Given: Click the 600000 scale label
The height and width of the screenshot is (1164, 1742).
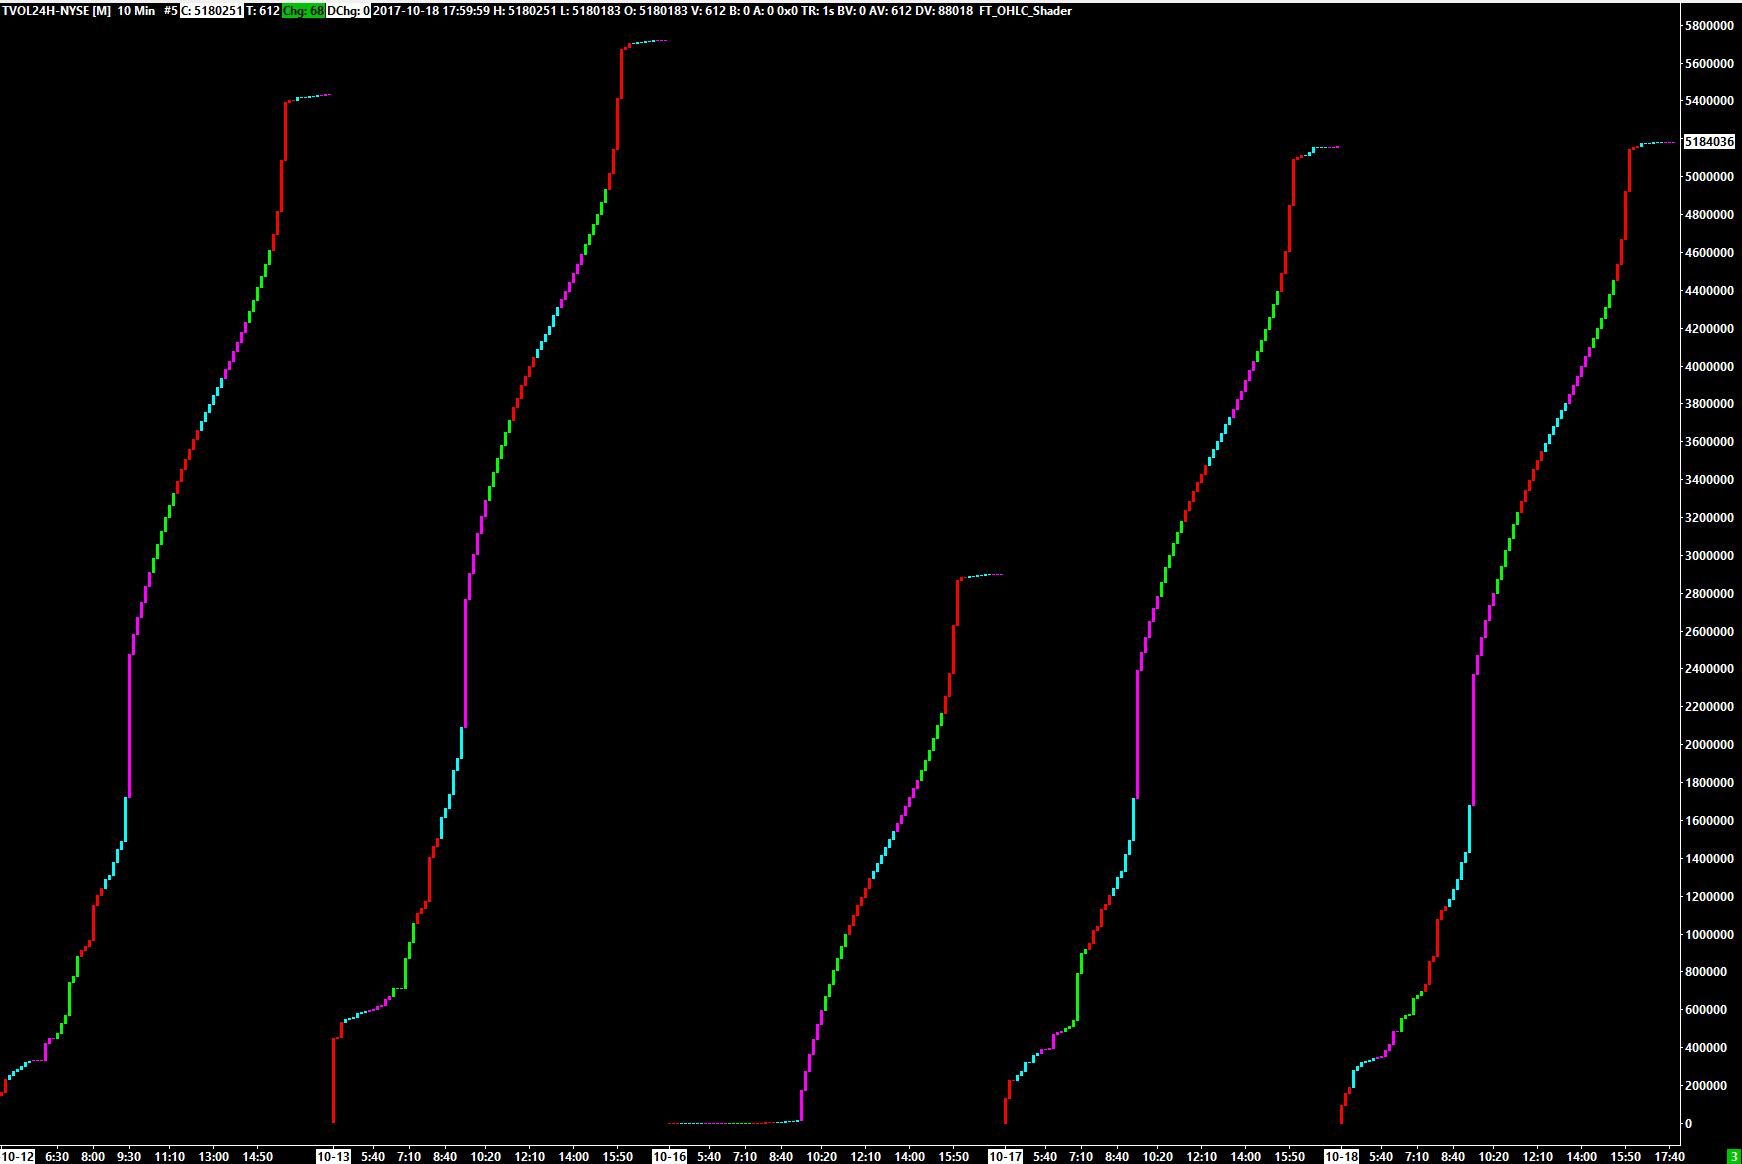Looking at the screenshot, I should (x=1706, y=1010).
